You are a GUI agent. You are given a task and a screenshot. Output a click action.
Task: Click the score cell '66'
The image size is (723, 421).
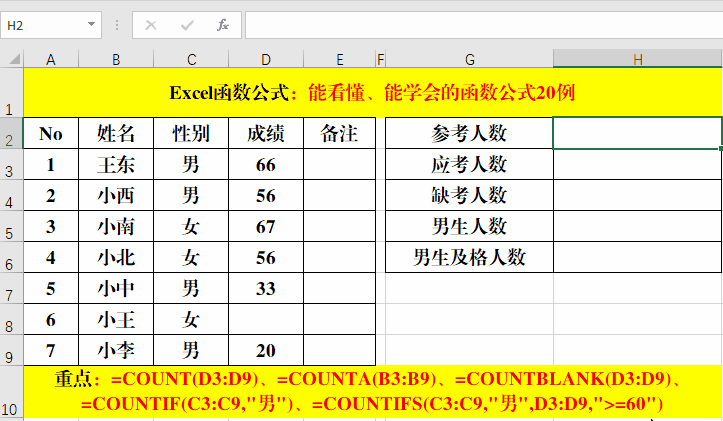coord(266,165)
